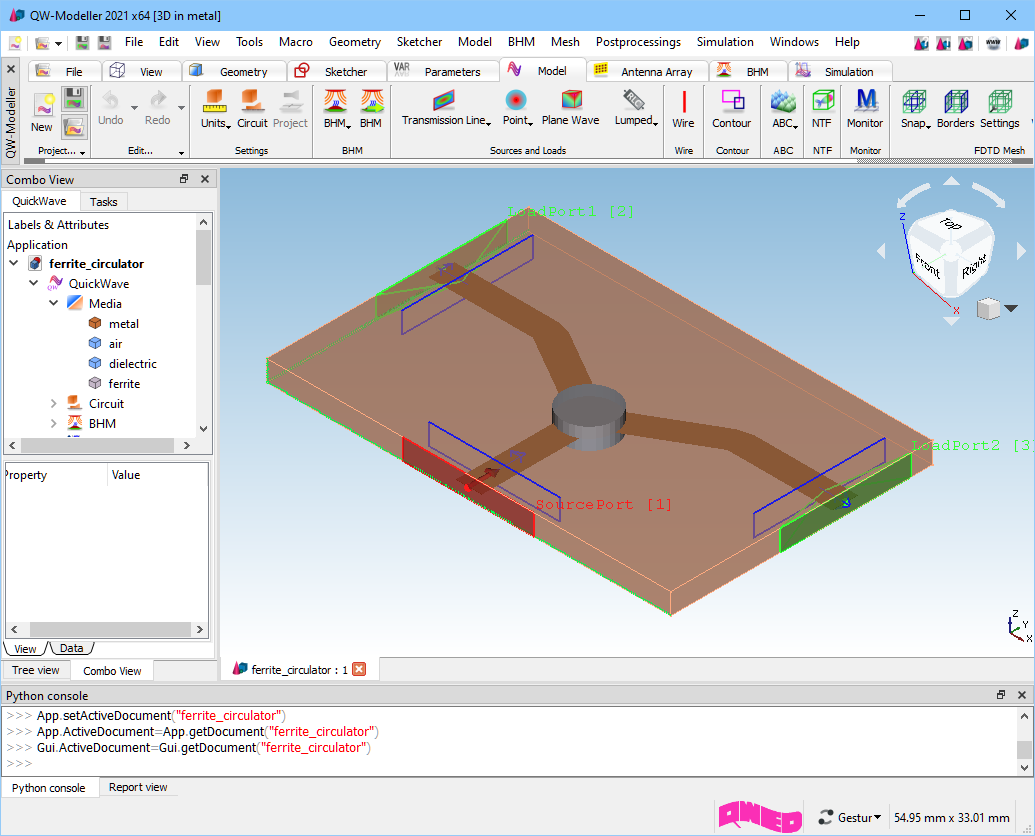Open the Tasks tab in Combo View

click(x=104, y=202)
